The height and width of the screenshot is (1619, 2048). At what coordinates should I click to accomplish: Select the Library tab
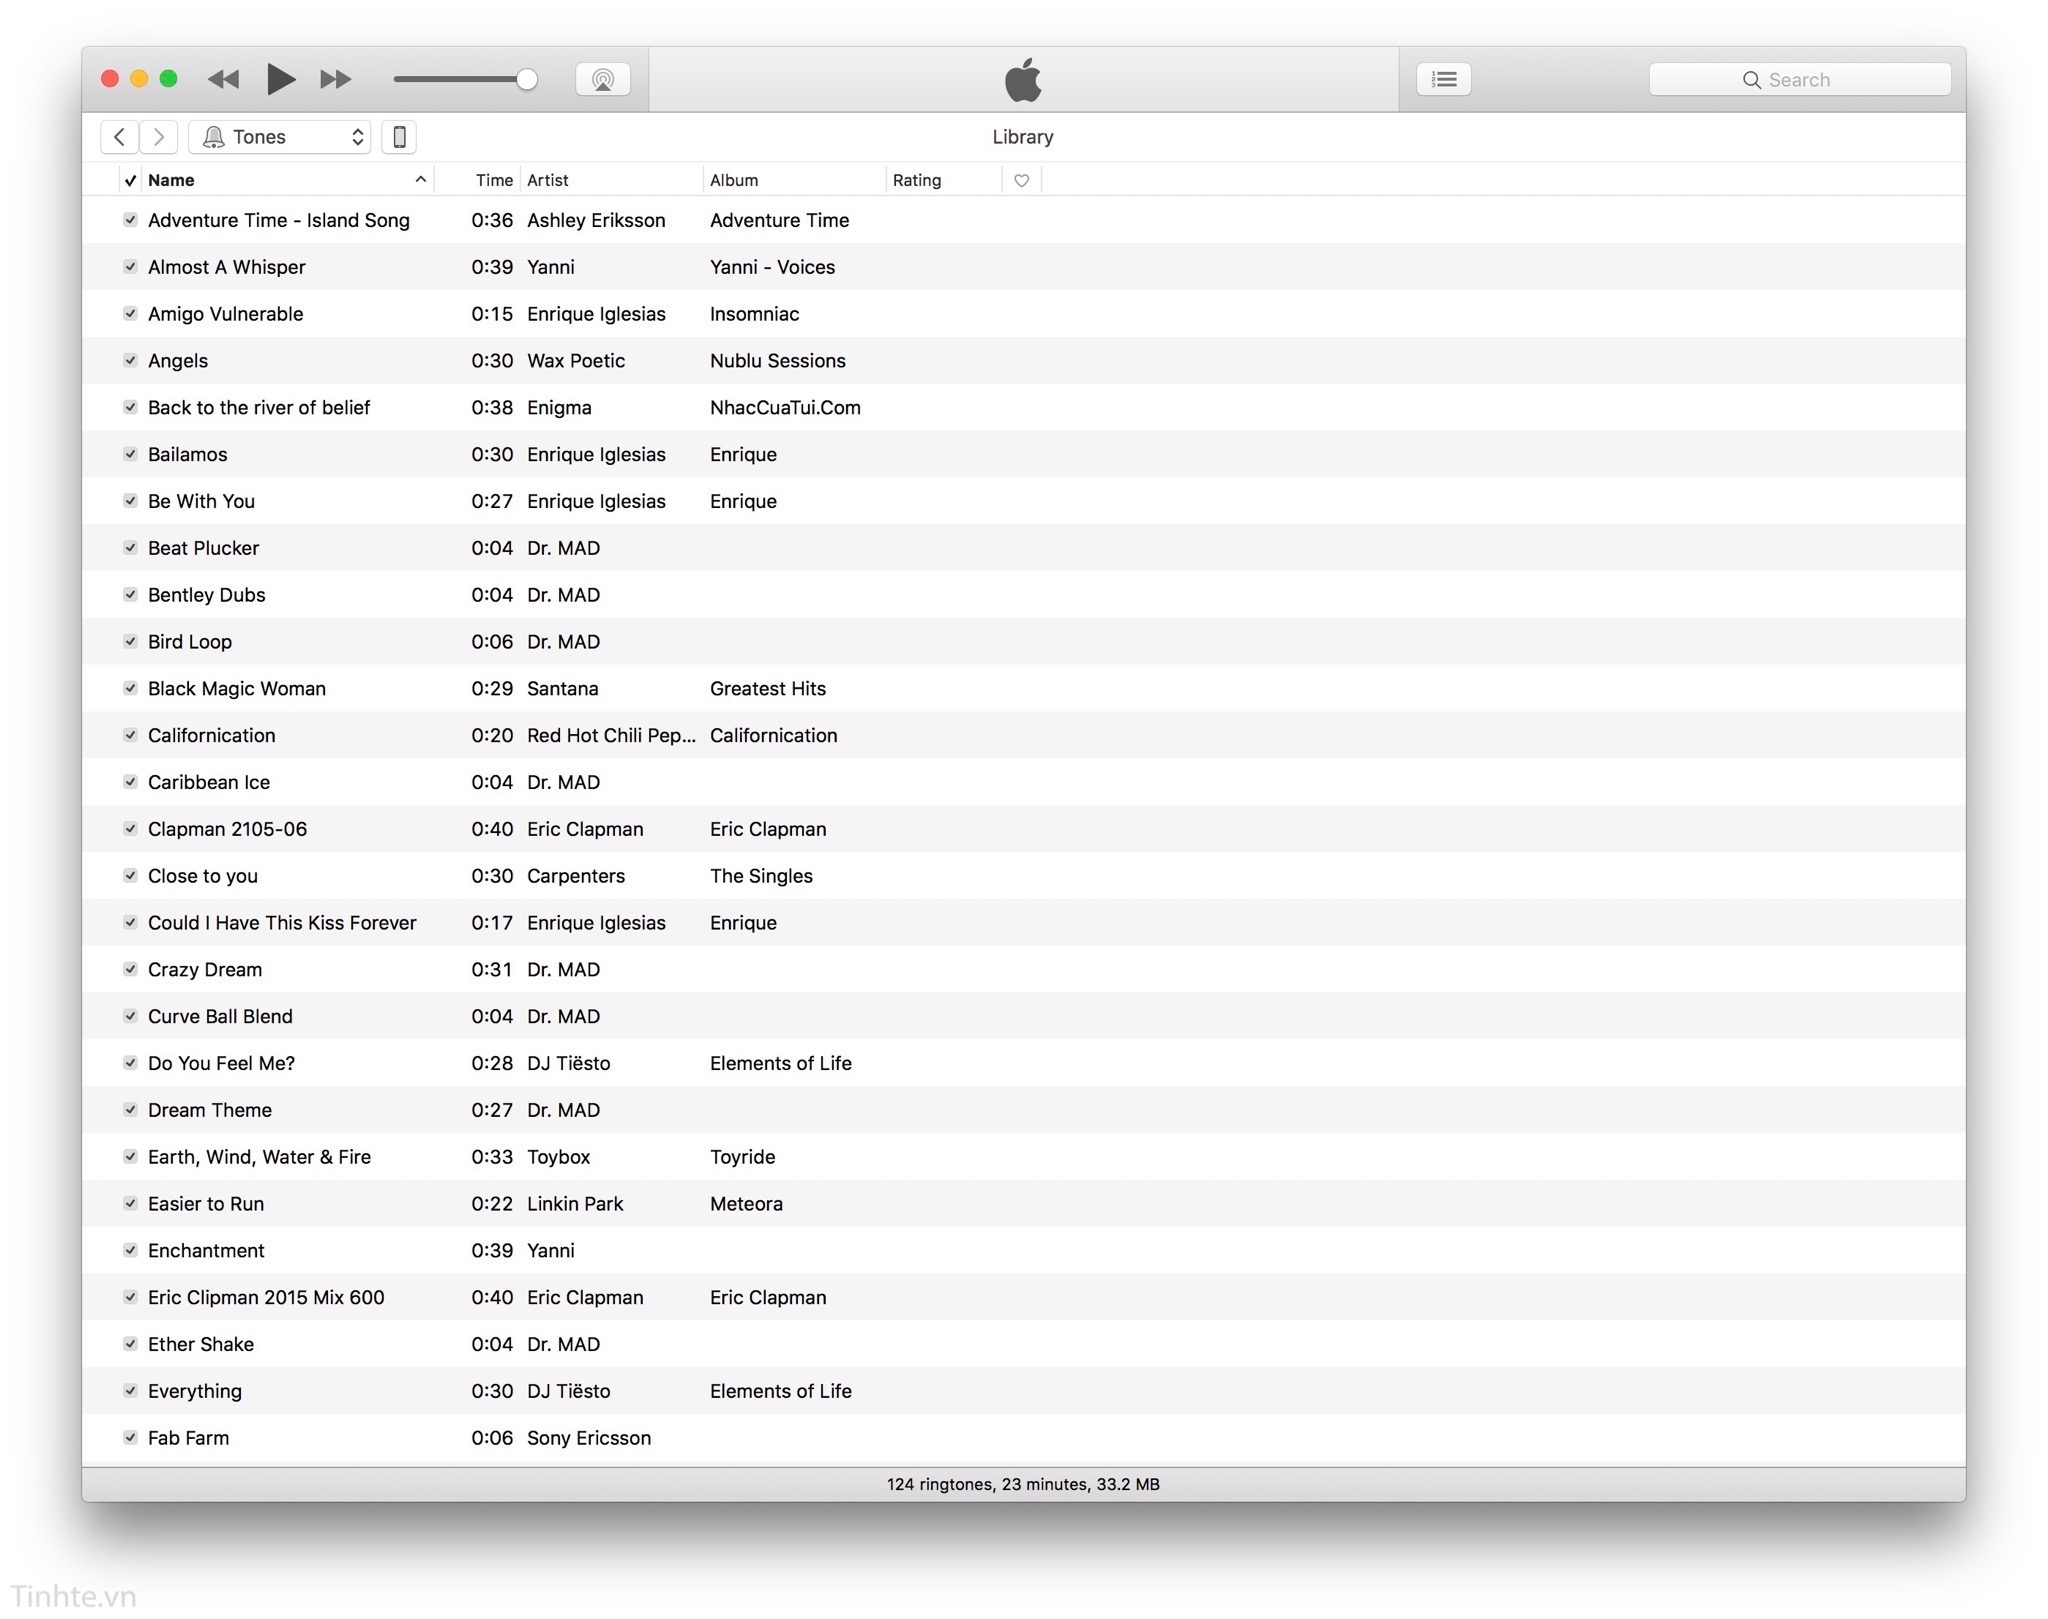click(x=1023, y=137)
